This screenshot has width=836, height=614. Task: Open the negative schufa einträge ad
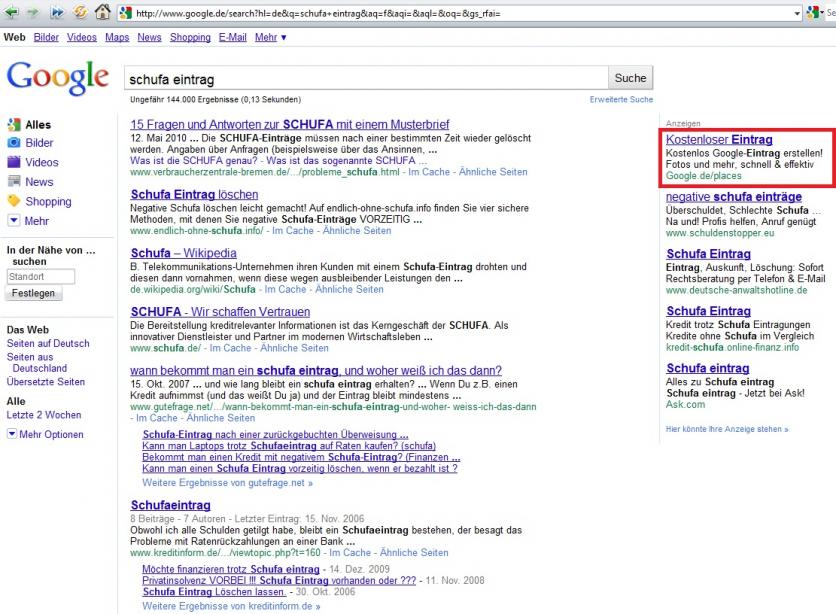(x=734, y=197)
